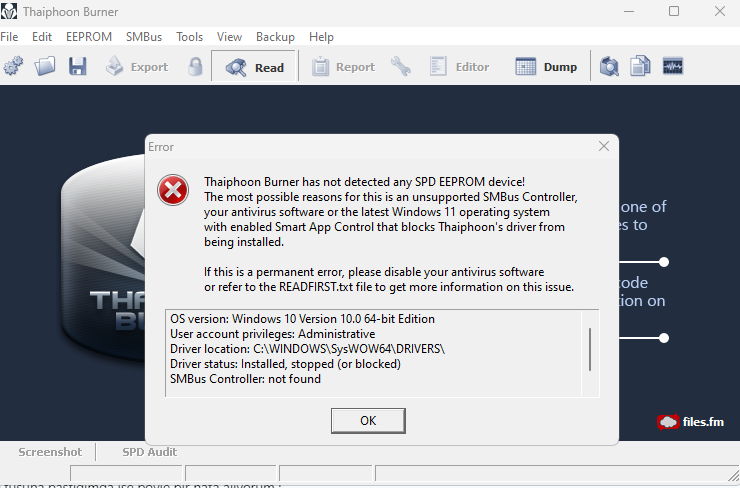Click the red error icon in dialog

(173, 190)
